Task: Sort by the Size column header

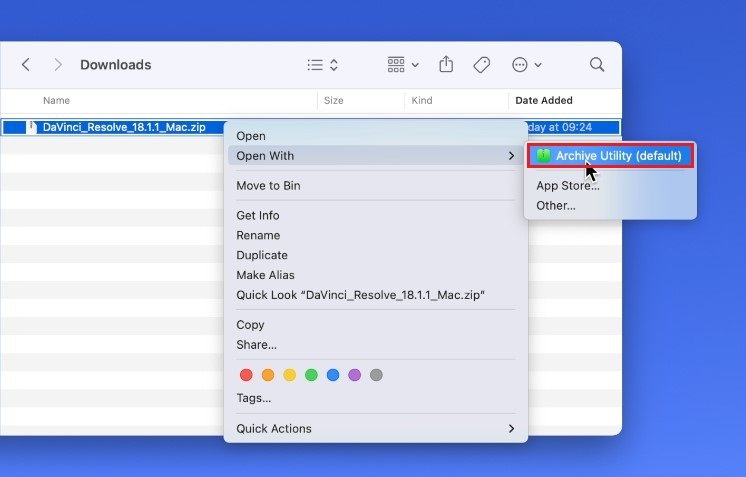Action: [x=334, y=100]
